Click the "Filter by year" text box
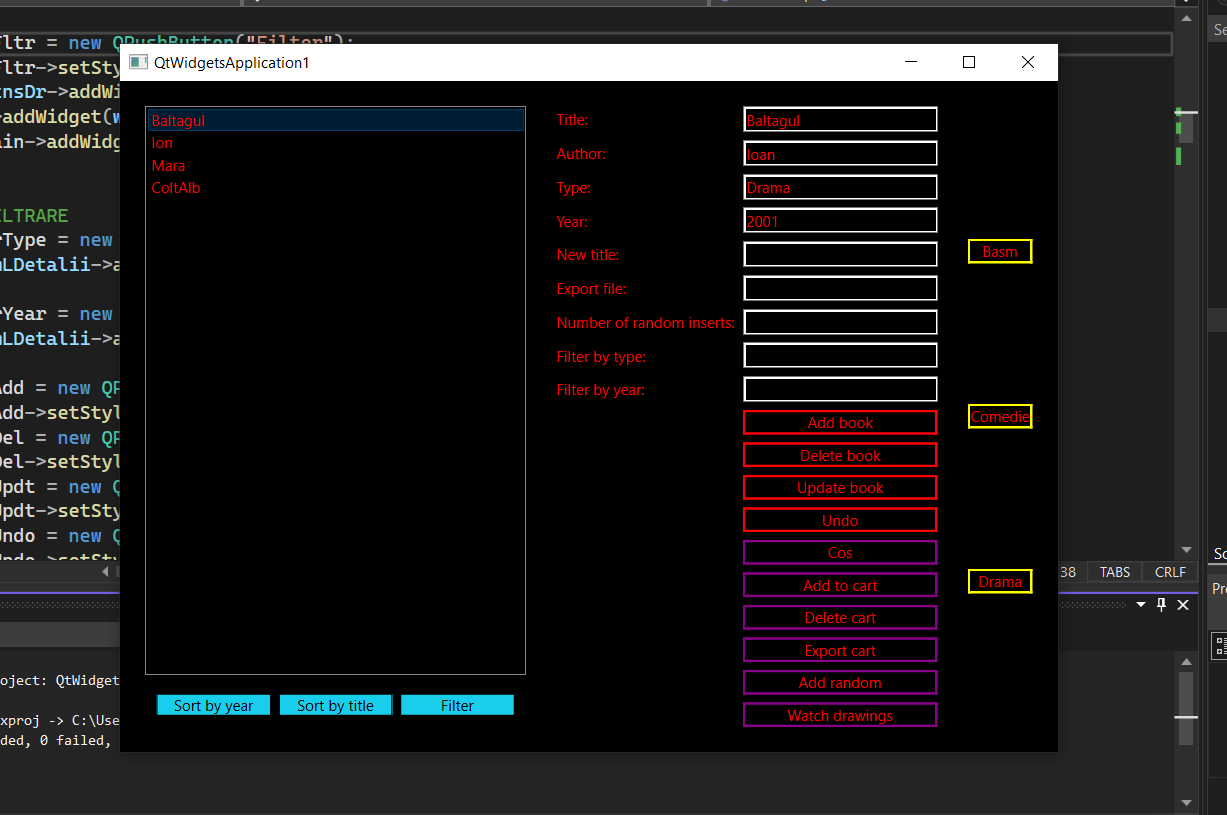The height and width of the screenshot is (815, 1227). 839,389
